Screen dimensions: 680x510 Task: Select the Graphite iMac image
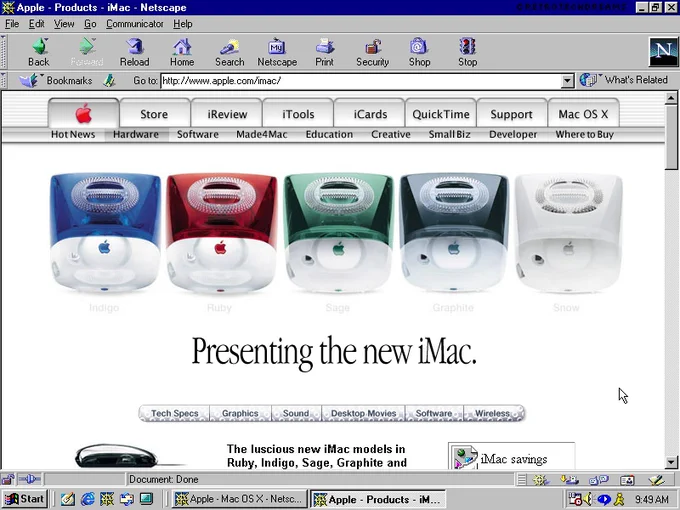(454, 234)
